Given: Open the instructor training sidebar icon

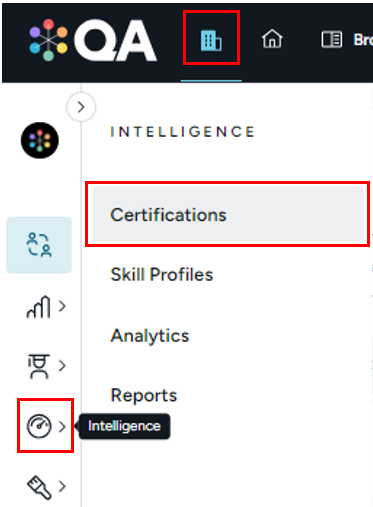Looking at the screenshot, I should tap(39, 366).
